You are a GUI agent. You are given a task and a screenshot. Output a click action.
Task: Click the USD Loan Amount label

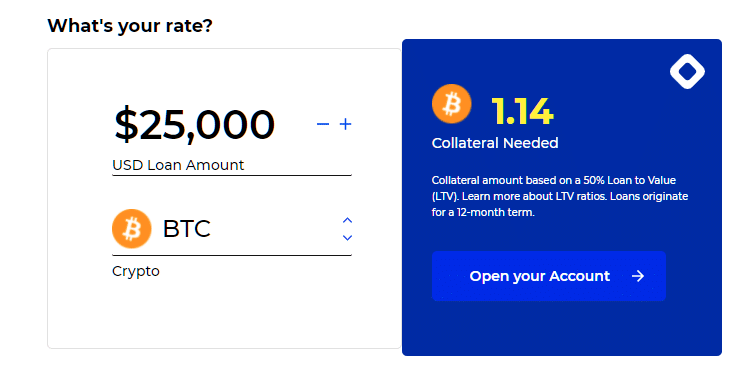(x=178, y=165)
